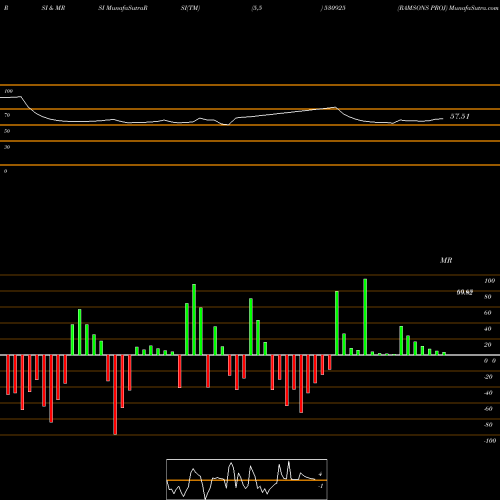Click the 539925 stock code in header
Image resolution: width=500 pixels, height=500 pixels.
click(334, 8)
